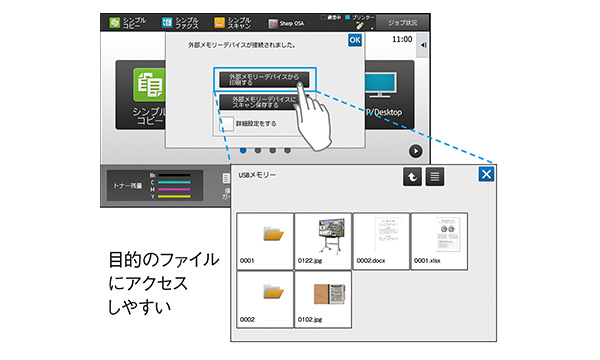Collapse the side panel arrow beside clock
The width and height of the screenshot is (600, 360).
[x=422, y=45]
